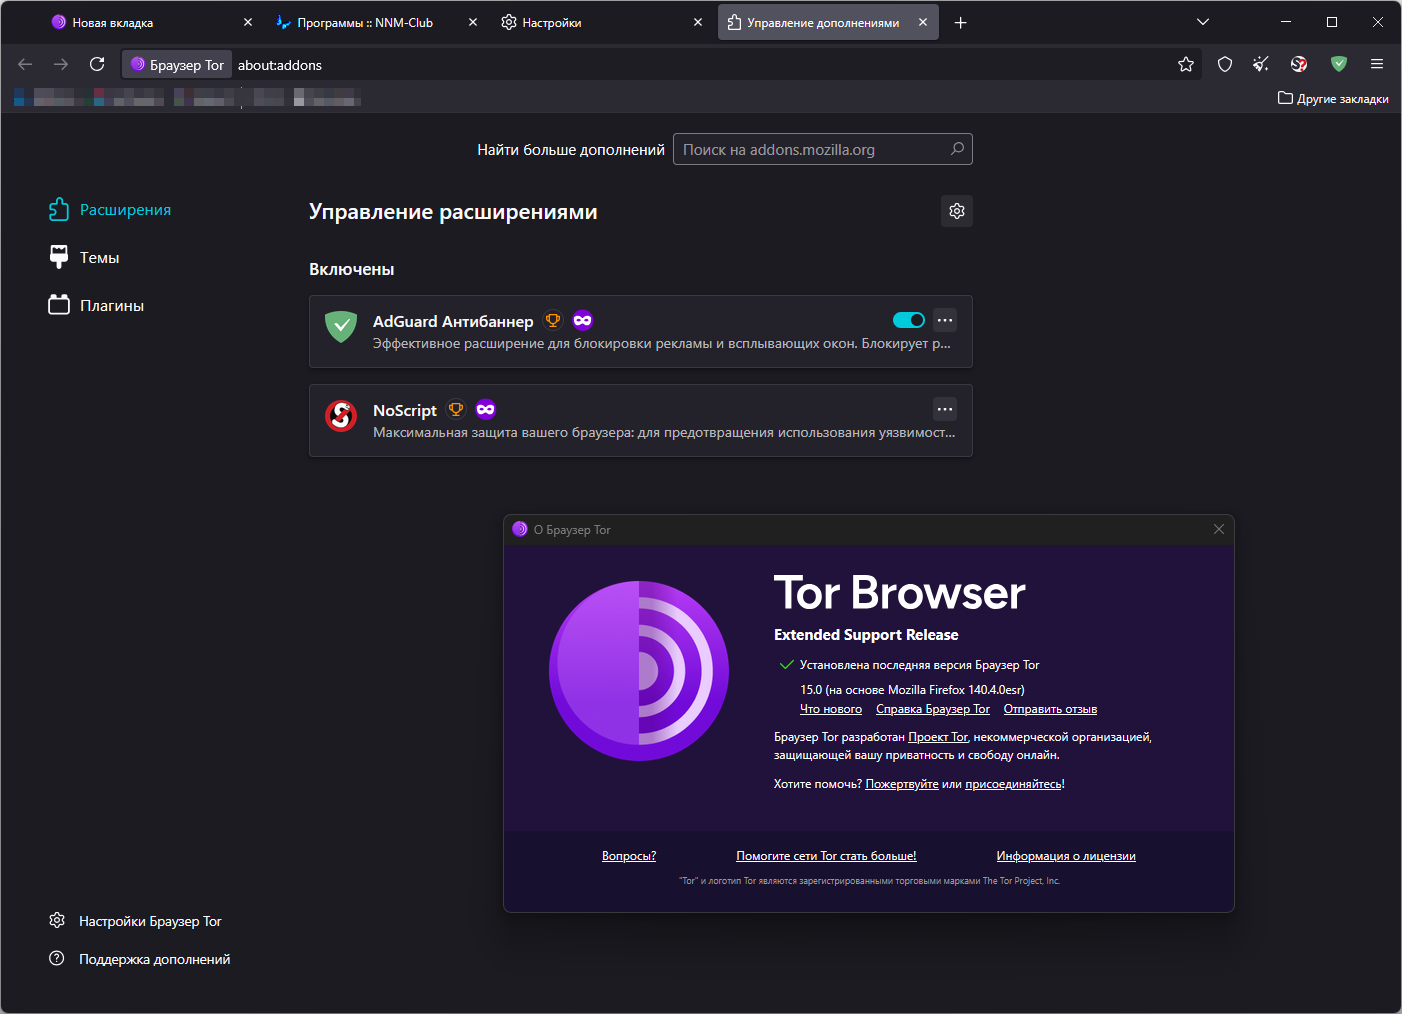Close the Новая вкладка tab

point(248,22)
